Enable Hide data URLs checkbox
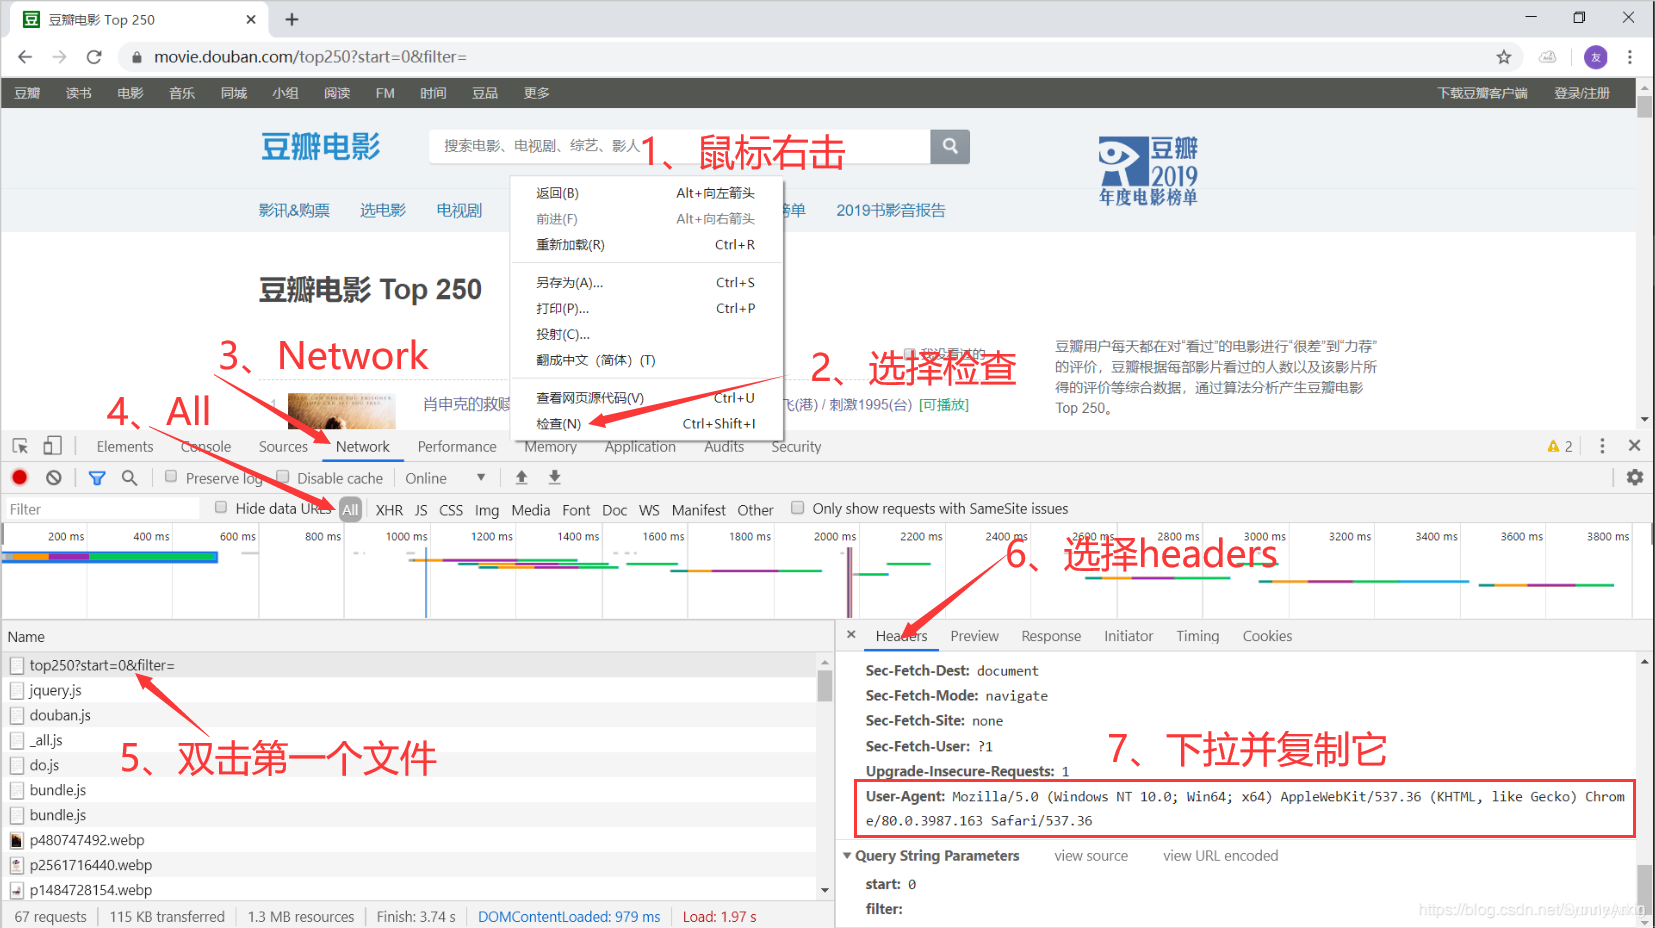Screen dimensions: 1655x928 (x=221, y=508)
